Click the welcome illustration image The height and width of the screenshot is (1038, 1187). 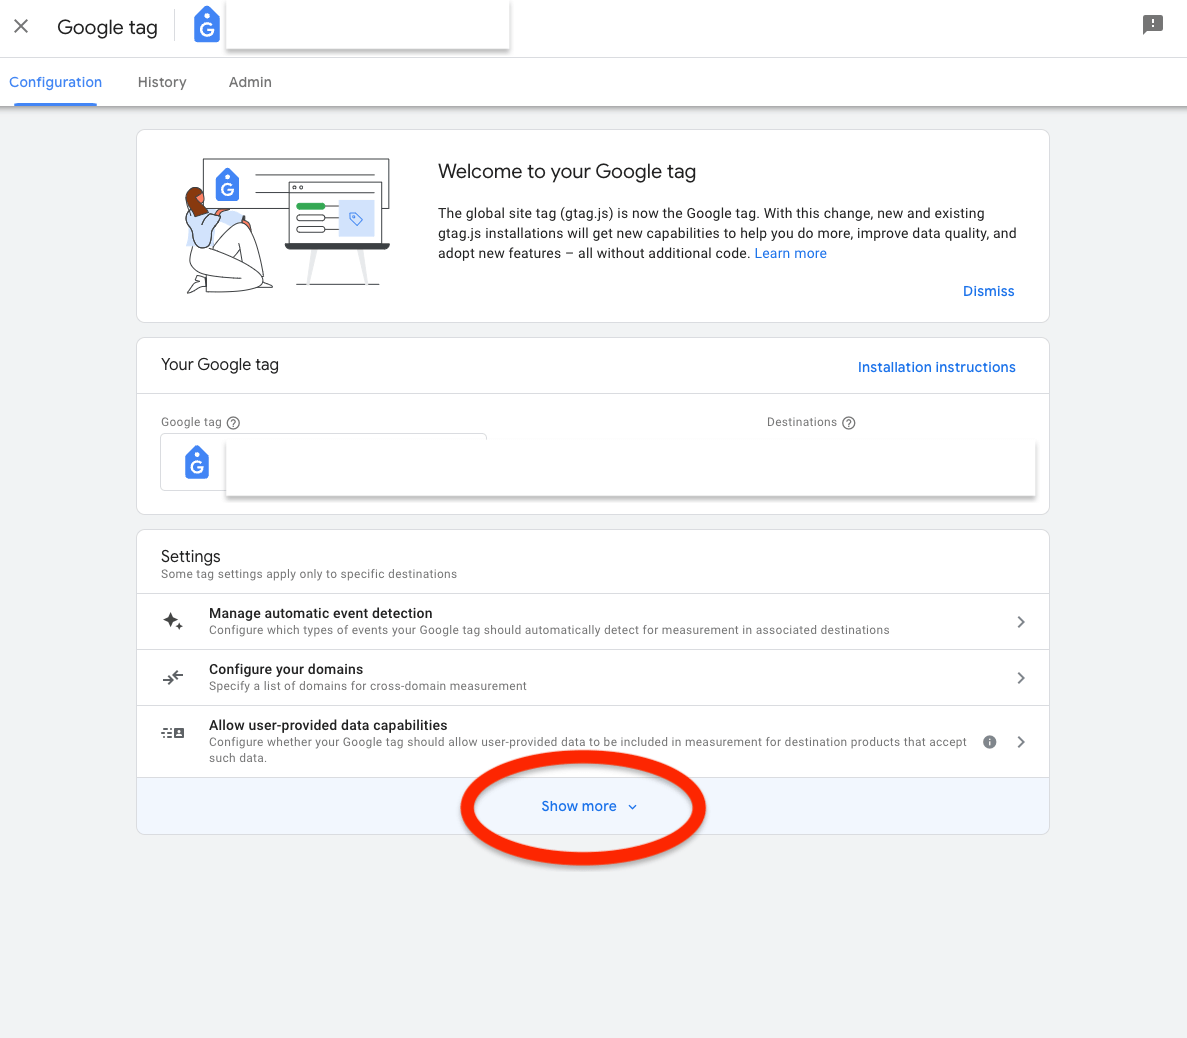coord(287,226)
